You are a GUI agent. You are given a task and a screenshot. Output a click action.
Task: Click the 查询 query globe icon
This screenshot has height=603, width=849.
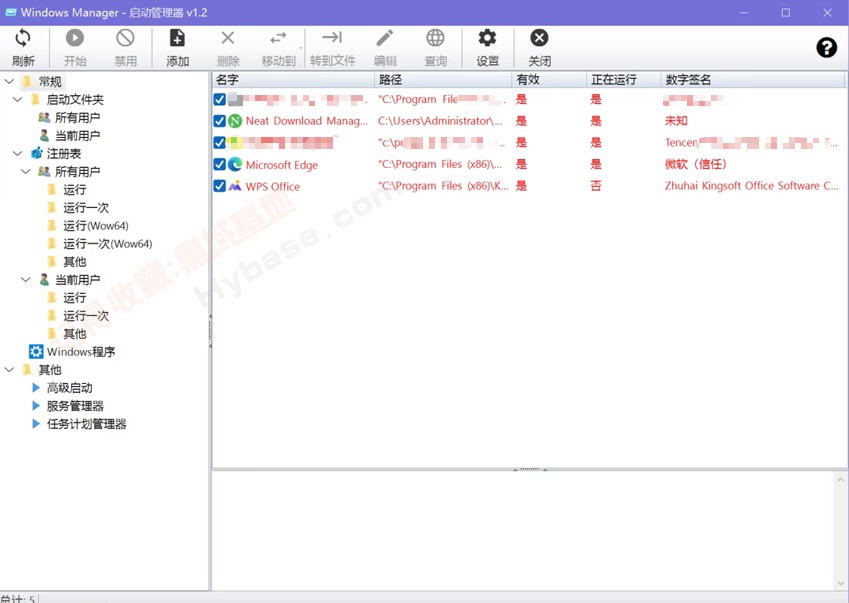(x=435, y=40)
